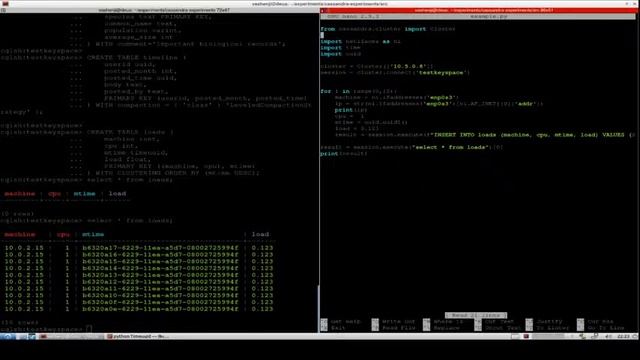The image size is (640, 360).
Task: Click the nano 'Read 21 lines' status message
Action: pos(476,316)
